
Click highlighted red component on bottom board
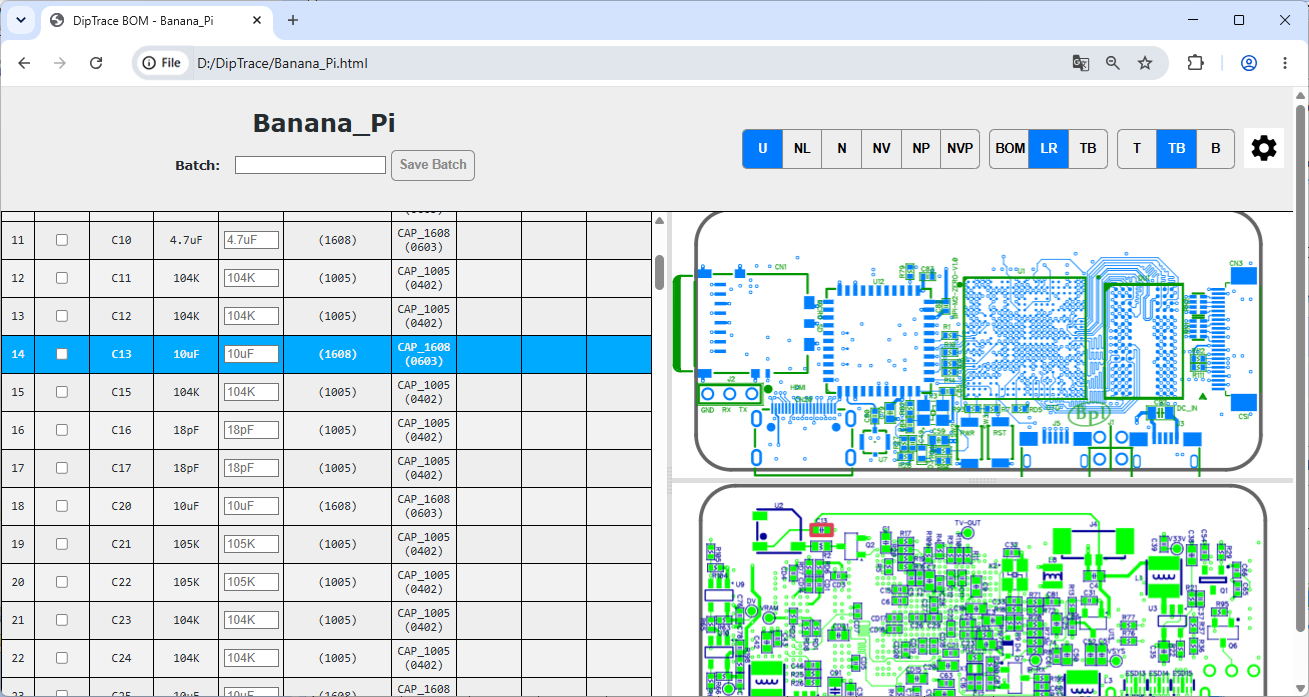(x=821, y=529)
